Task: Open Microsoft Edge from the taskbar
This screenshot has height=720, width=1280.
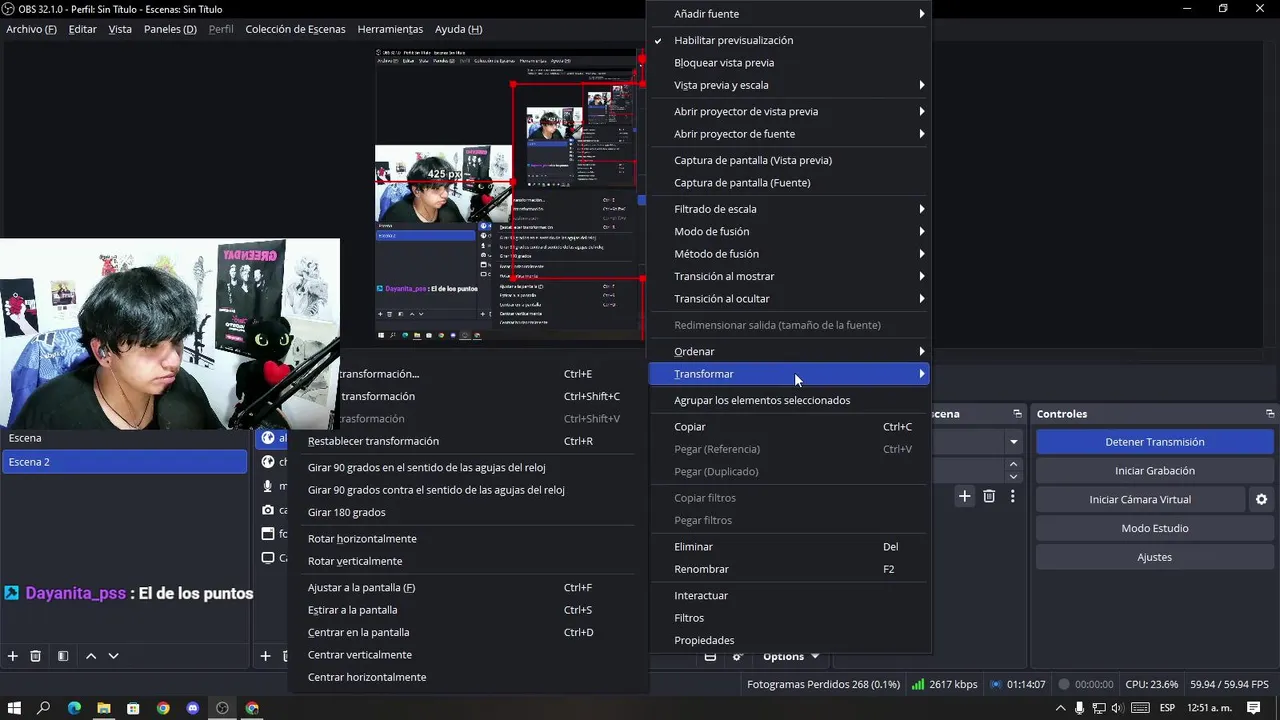Action: point(74,708)
